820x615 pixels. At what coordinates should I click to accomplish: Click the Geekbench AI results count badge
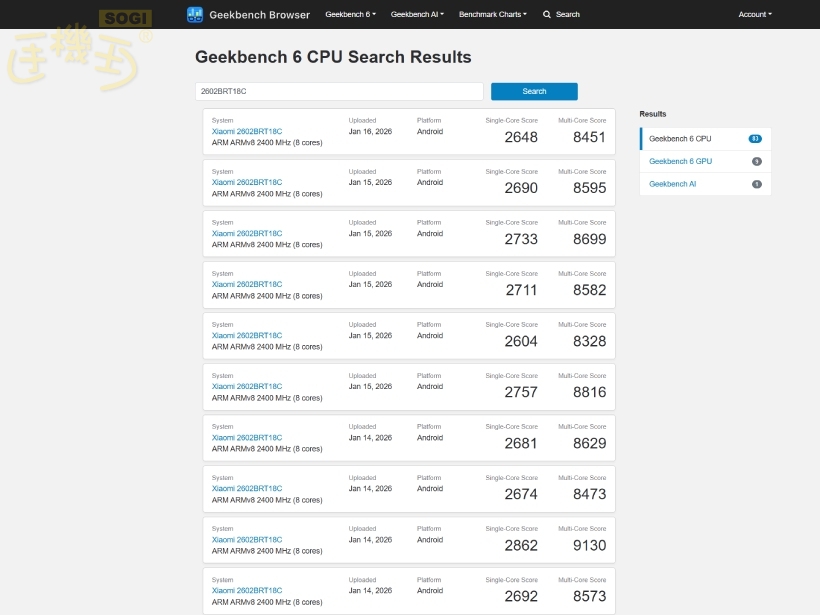[x=756, y=184]
